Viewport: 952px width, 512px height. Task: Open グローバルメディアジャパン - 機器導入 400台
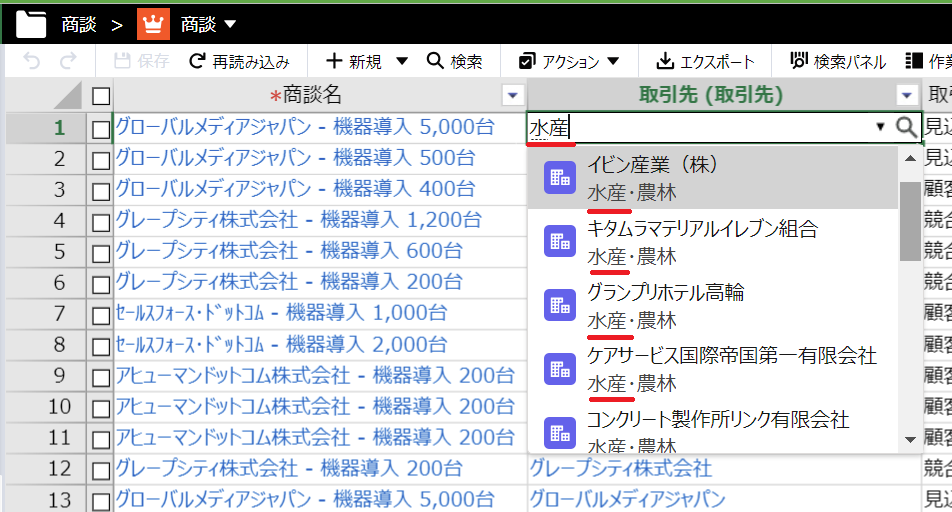(295, 189)
